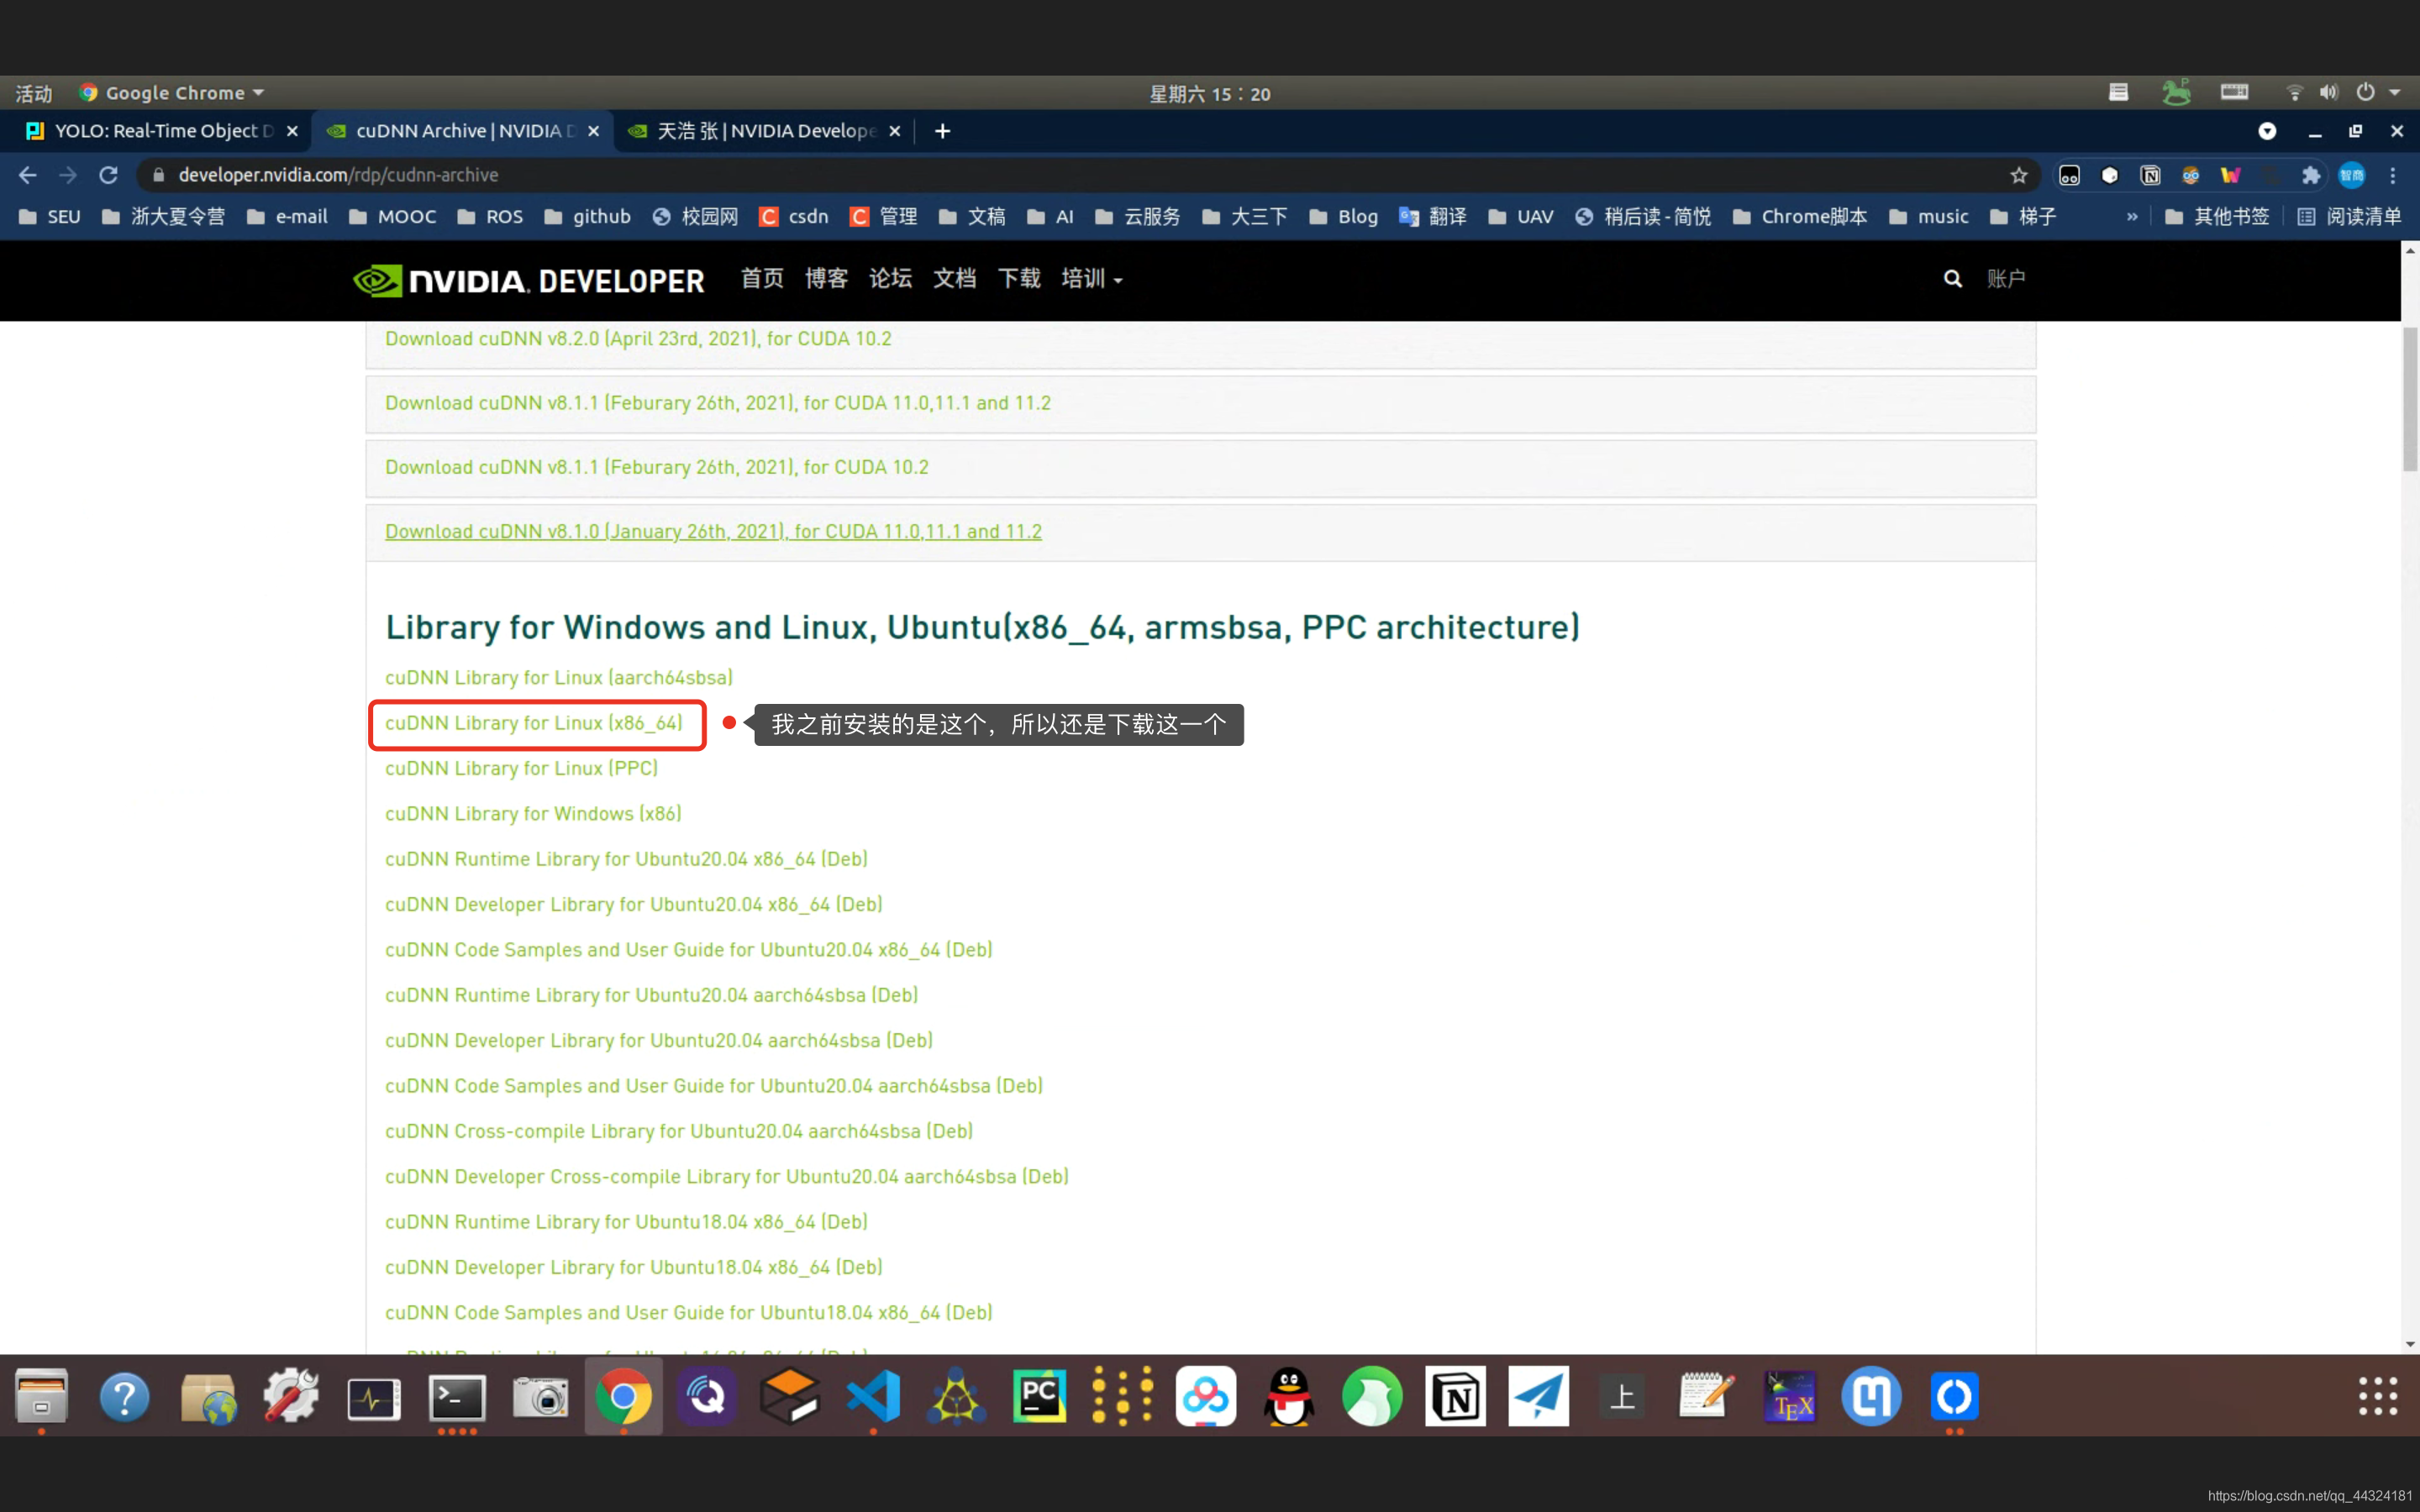2420x1512 pixels.
Task: Open 下载 in NVIDIA nav
Action: click(1019, 279)
